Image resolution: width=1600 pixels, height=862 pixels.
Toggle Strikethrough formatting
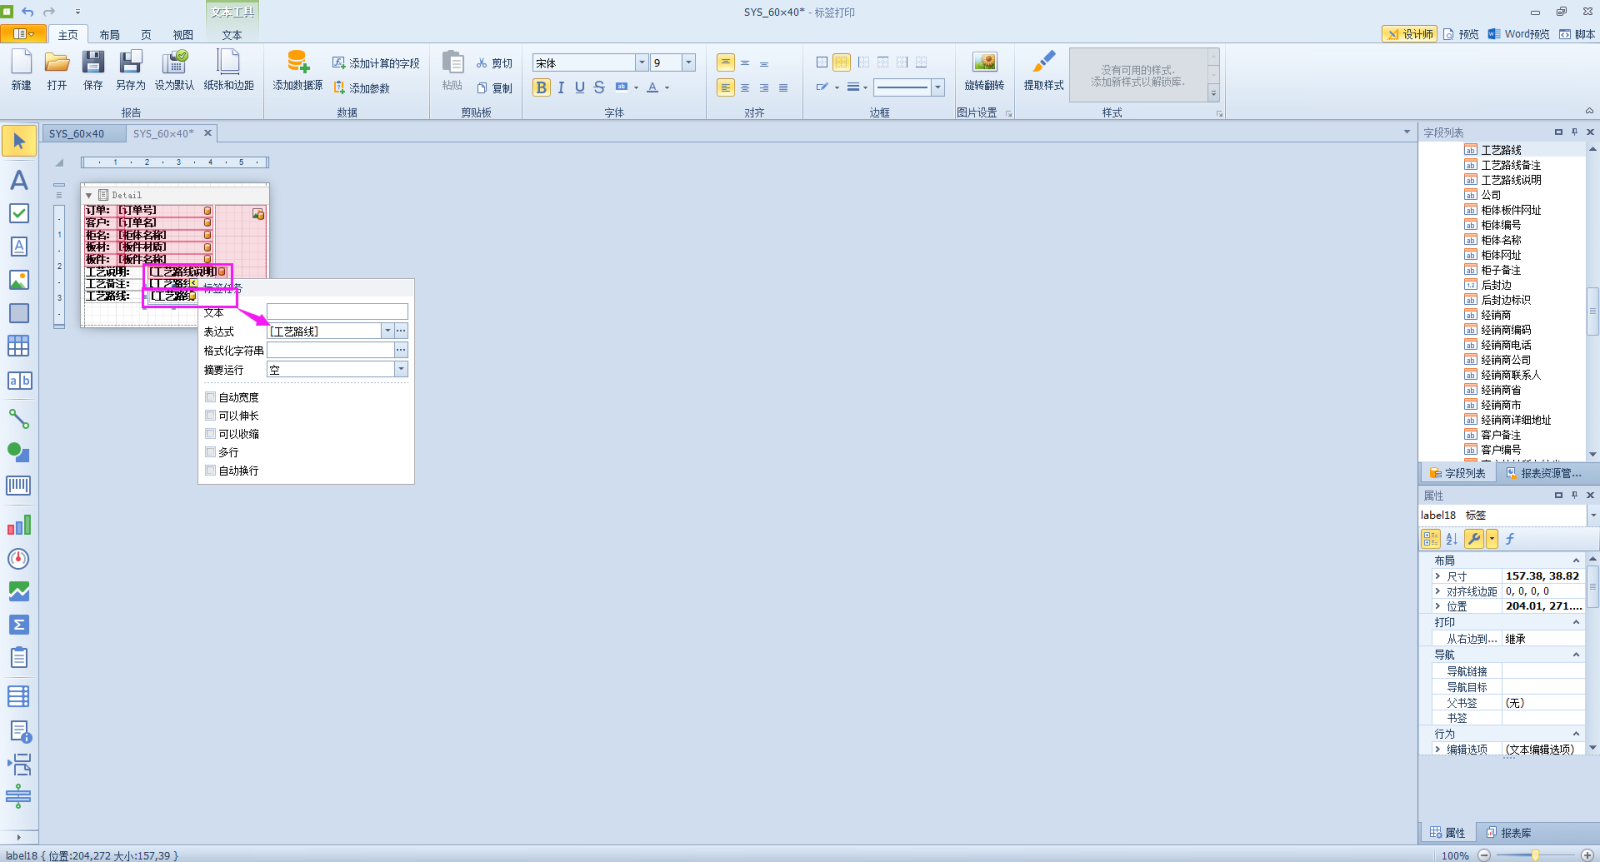[x=599, y=88]
